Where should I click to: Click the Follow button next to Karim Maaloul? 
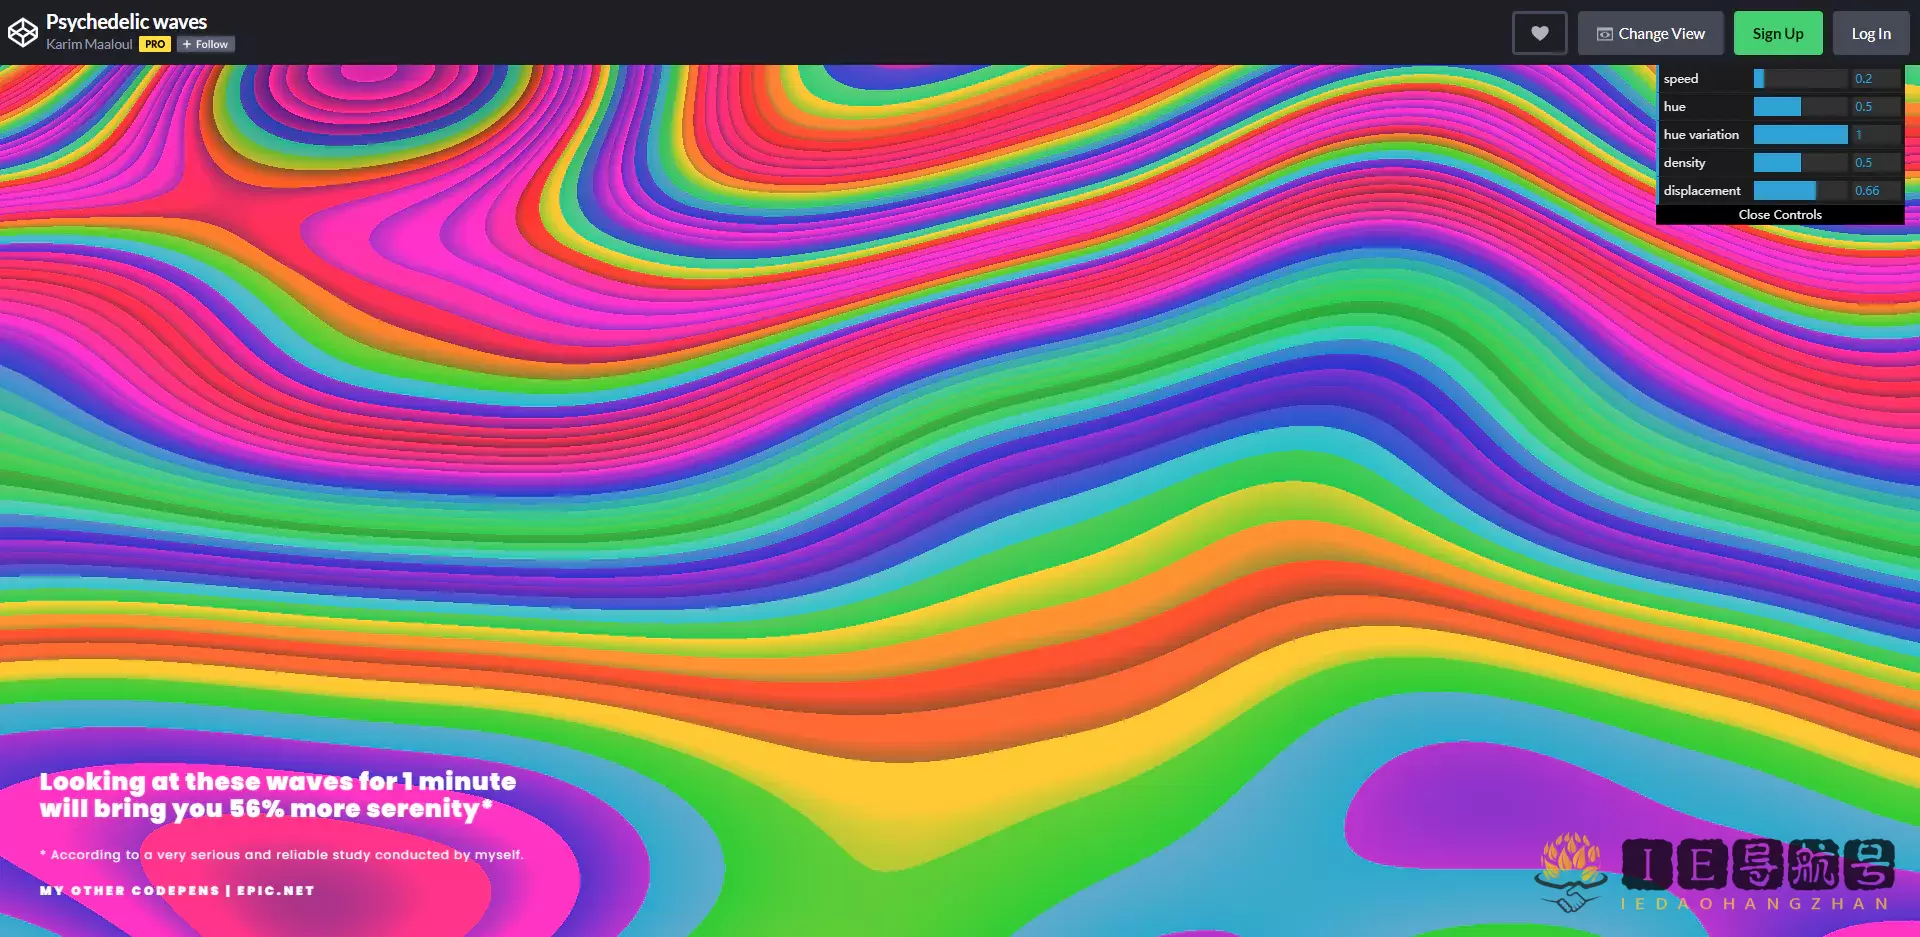(204, 44)
